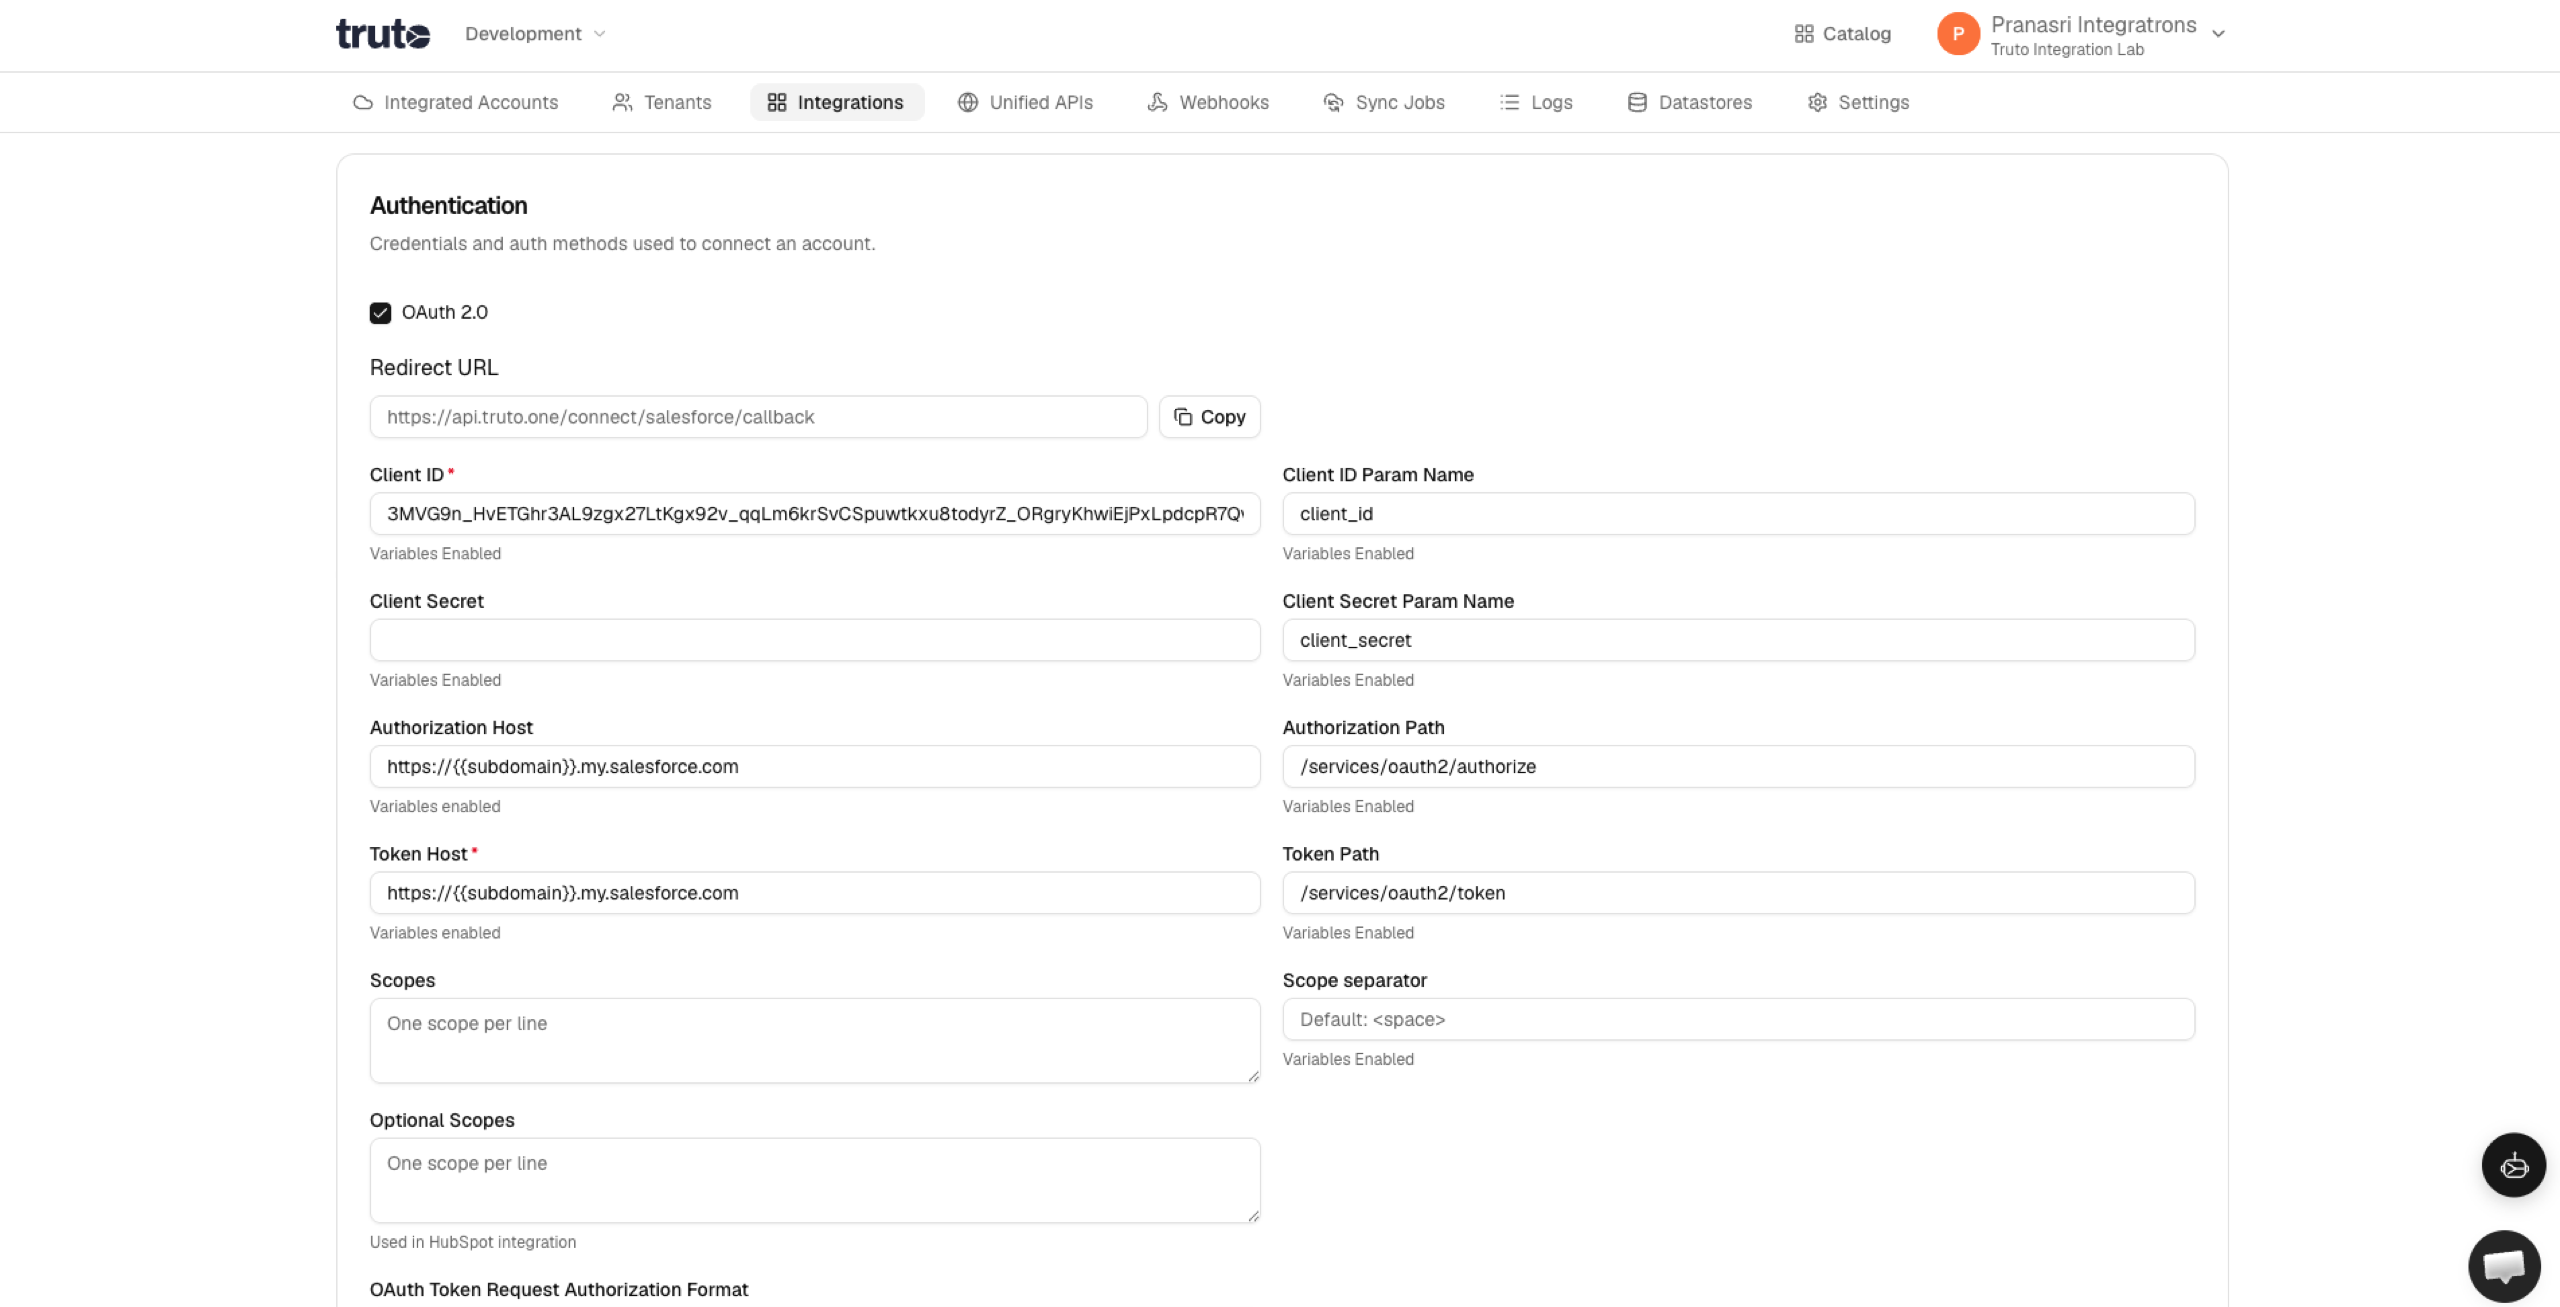Click the Client ID input field
The image size is (2560, 1307).
click(x=815, y=514)
